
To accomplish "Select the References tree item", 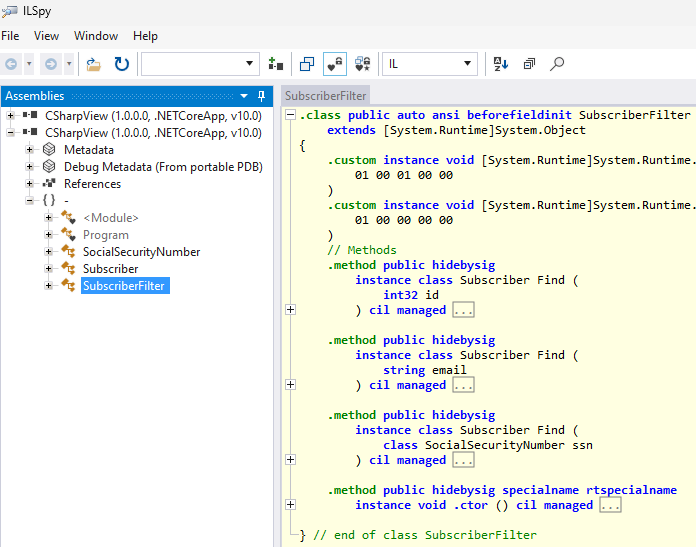I will point(92,184).
